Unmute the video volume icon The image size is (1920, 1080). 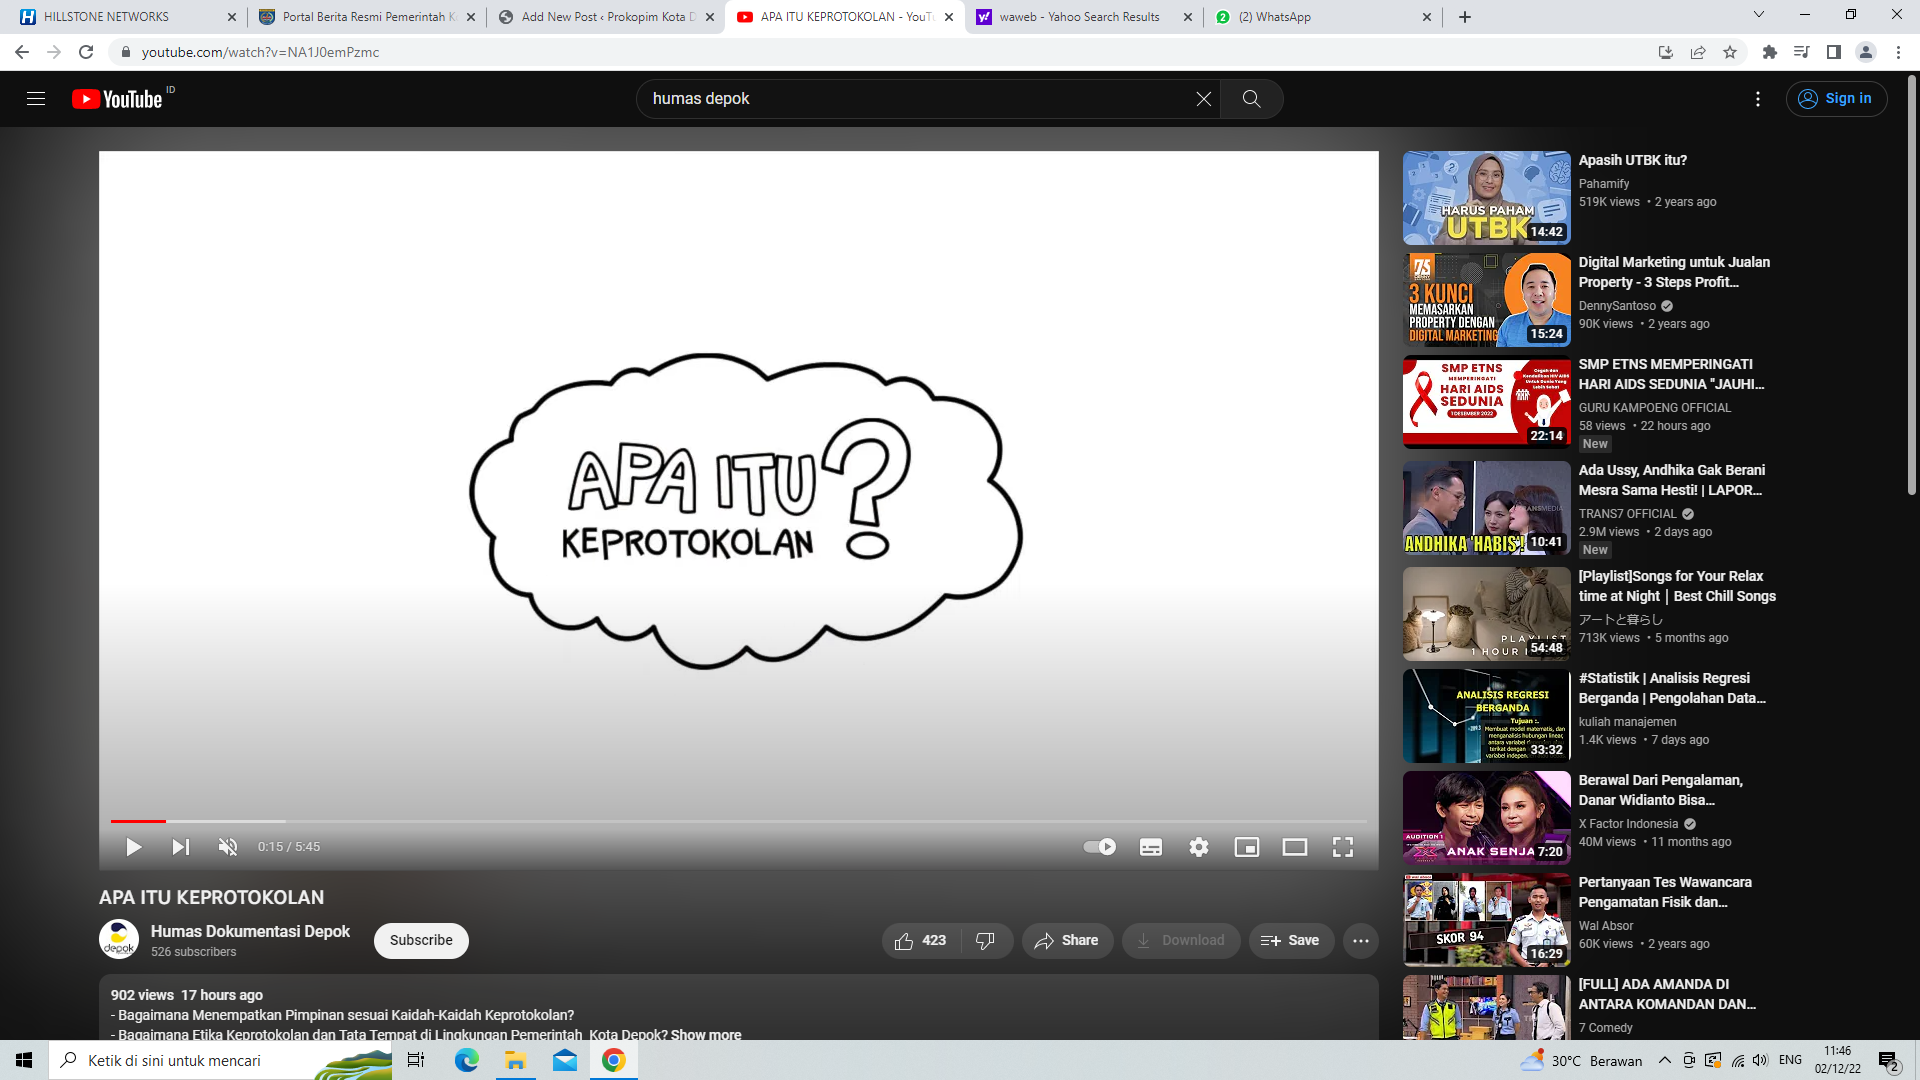coord(228,847)
